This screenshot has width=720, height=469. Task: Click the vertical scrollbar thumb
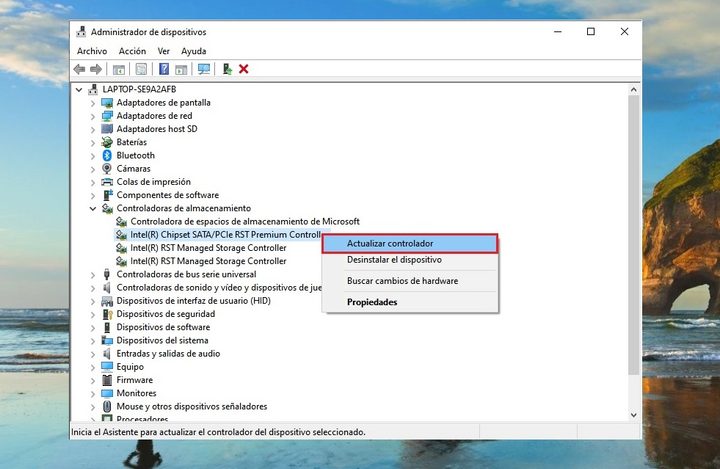634,235
